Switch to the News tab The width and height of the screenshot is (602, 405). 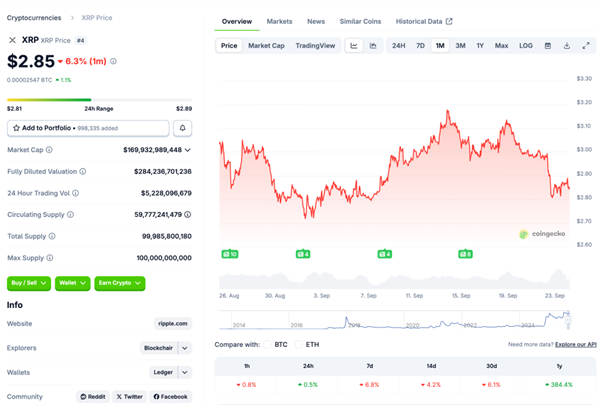pos(316,21)
